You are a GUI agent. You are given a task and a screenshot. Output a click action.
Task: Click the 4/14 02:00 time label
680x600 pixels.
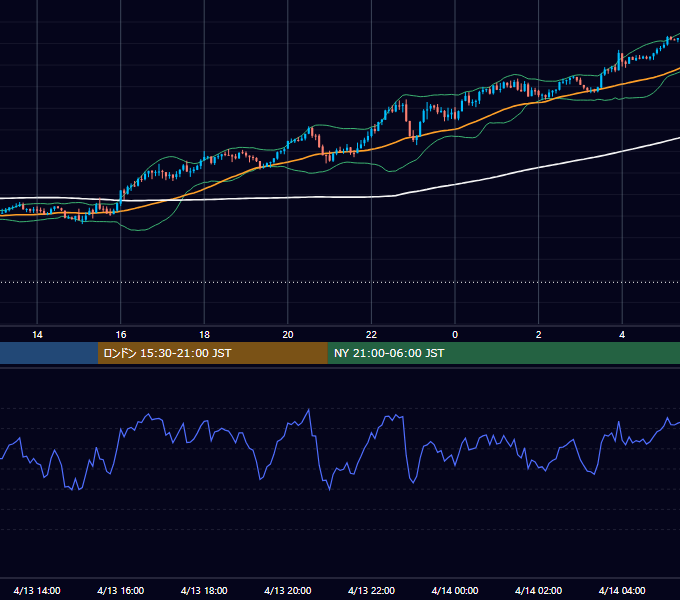click(x=538, y=590)
